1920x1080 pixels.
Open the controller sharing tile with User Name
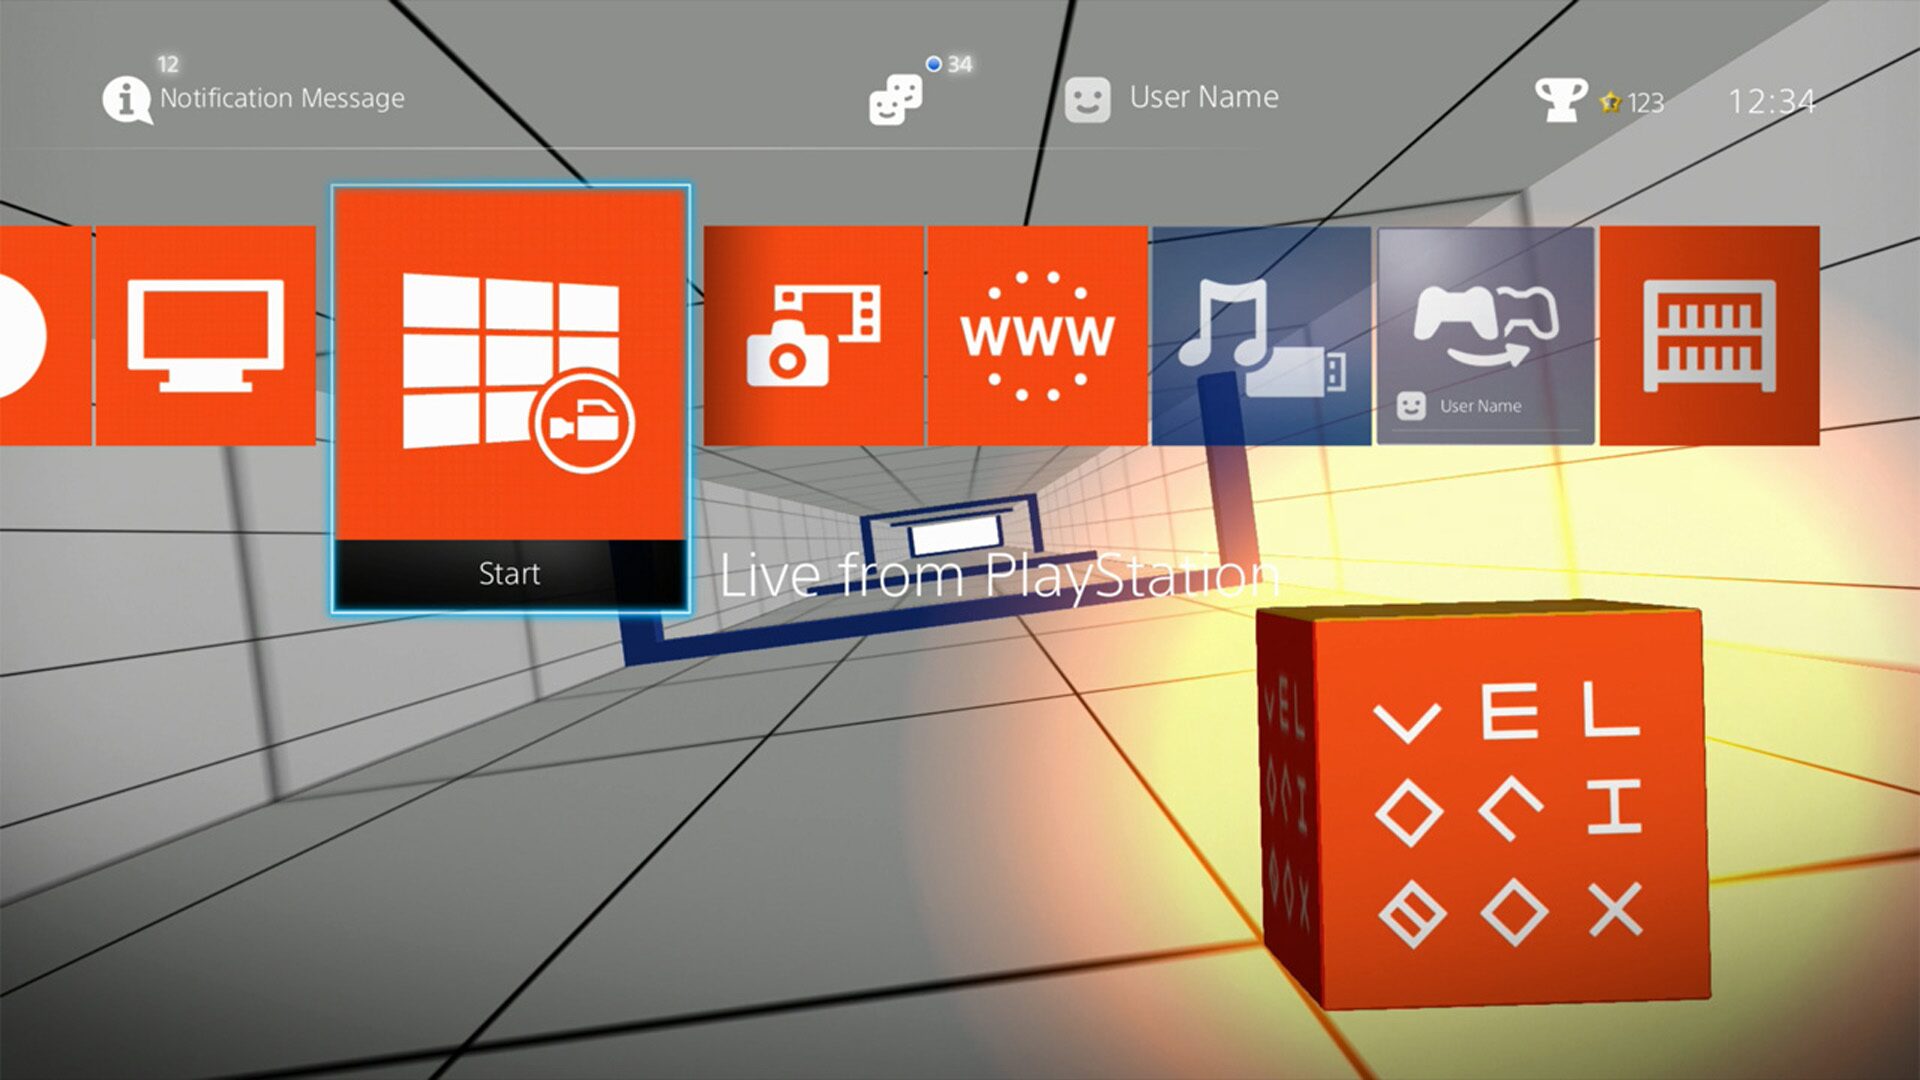[x=1485, y=336]
